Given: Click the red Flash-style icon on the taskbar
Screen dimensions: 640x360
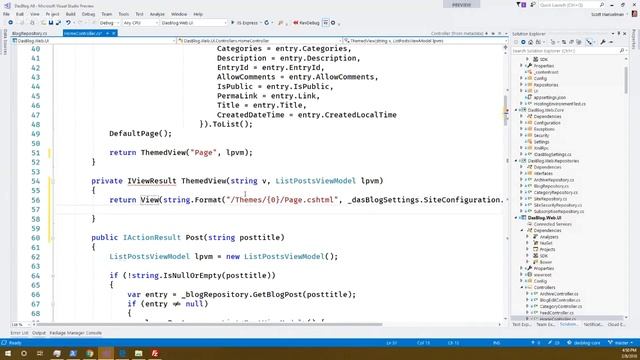Looking at the screenshot, I should pos(155,353).
